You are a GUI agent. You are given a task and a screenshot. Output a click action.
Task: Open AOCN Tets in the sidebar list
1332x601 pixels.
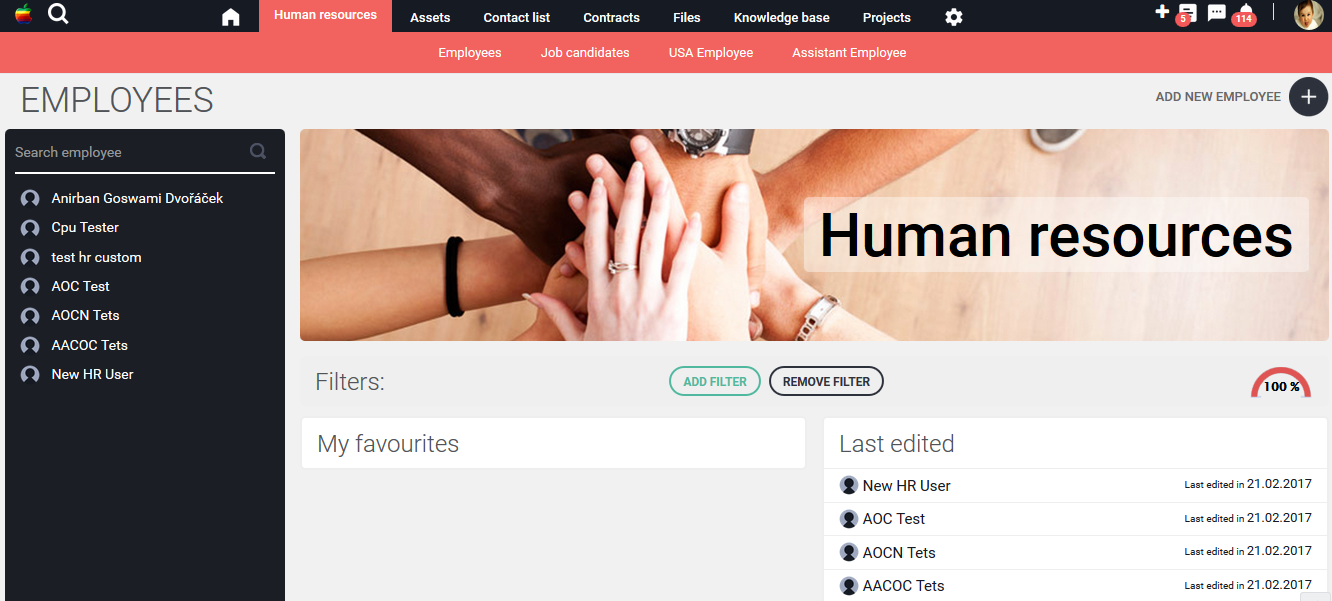click(85, 315)
